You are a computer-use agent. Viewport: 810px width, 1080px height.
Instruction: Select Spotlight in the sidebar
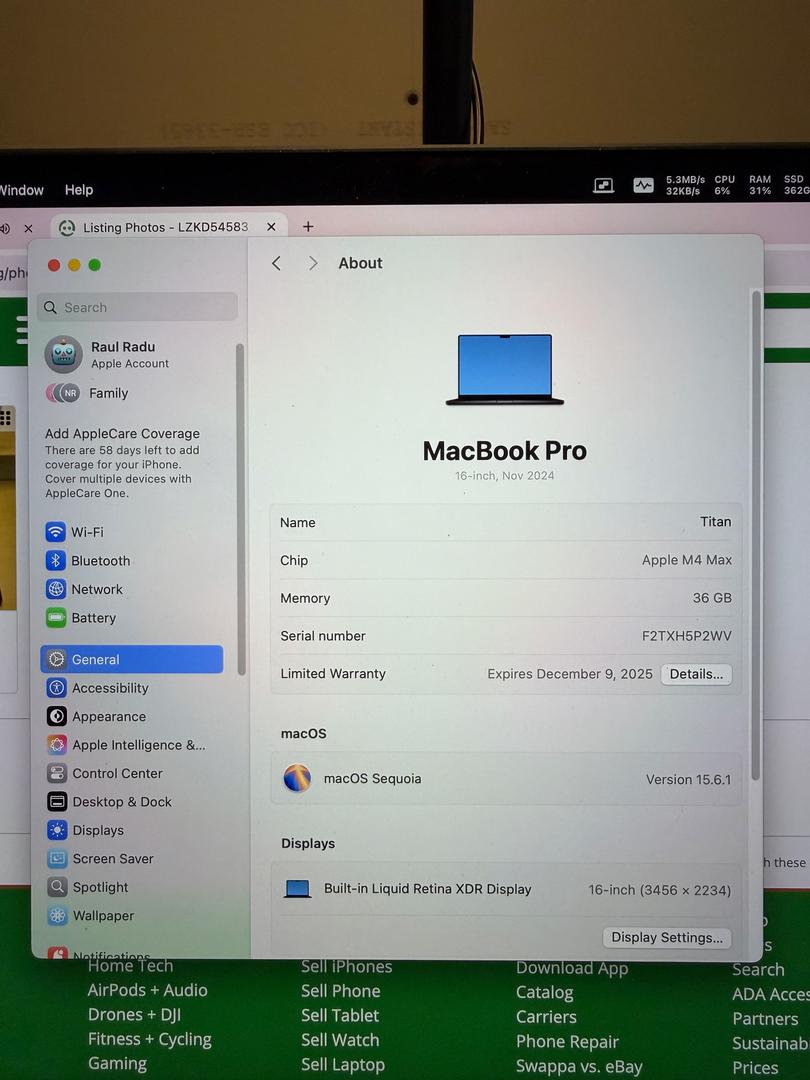[x=100, y=887]
